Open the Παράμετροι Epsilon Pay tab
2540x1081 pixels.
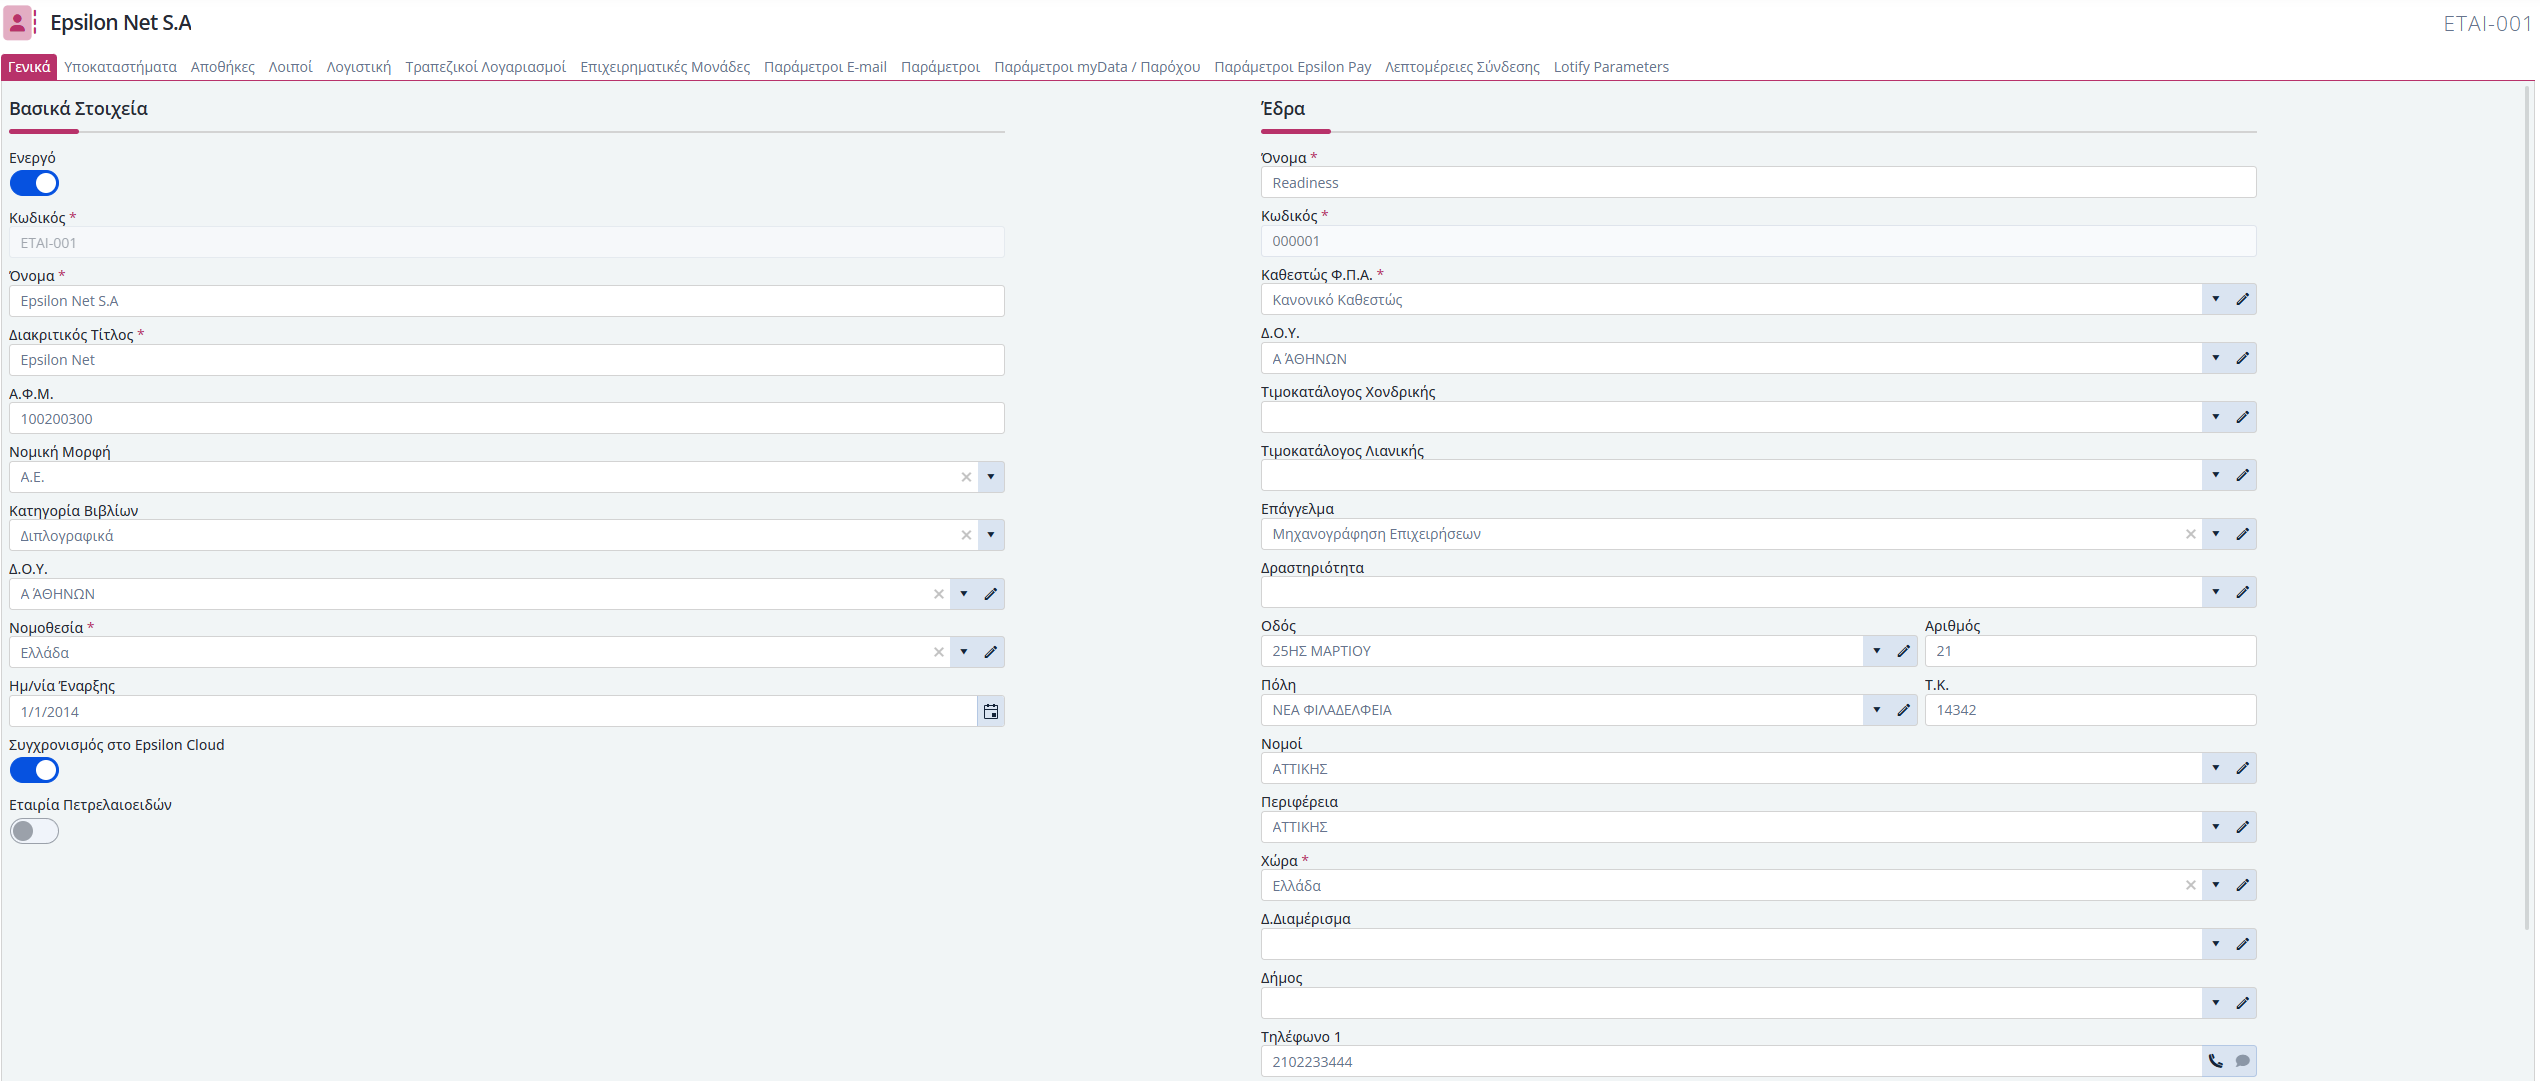[1292, 67]
